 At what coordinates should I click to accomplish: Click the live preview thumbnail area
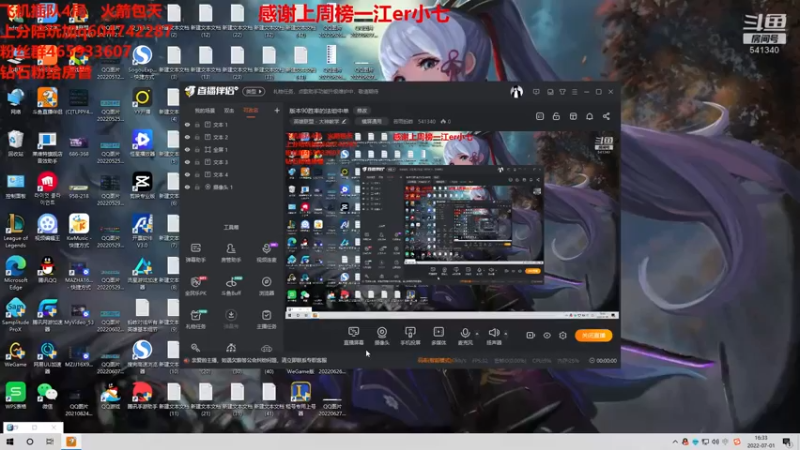point(452,225)
